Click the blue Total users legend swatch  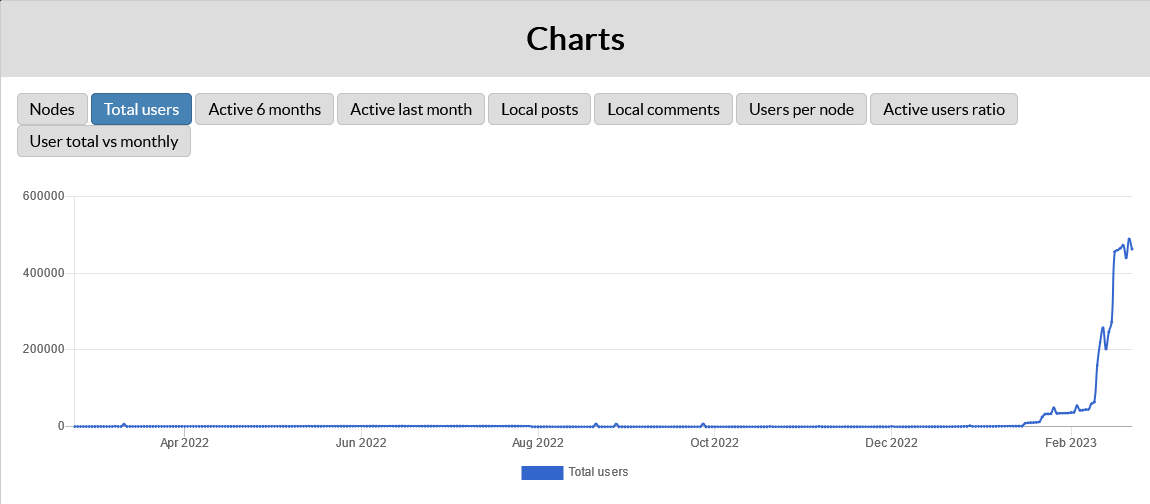coord(542,472)
